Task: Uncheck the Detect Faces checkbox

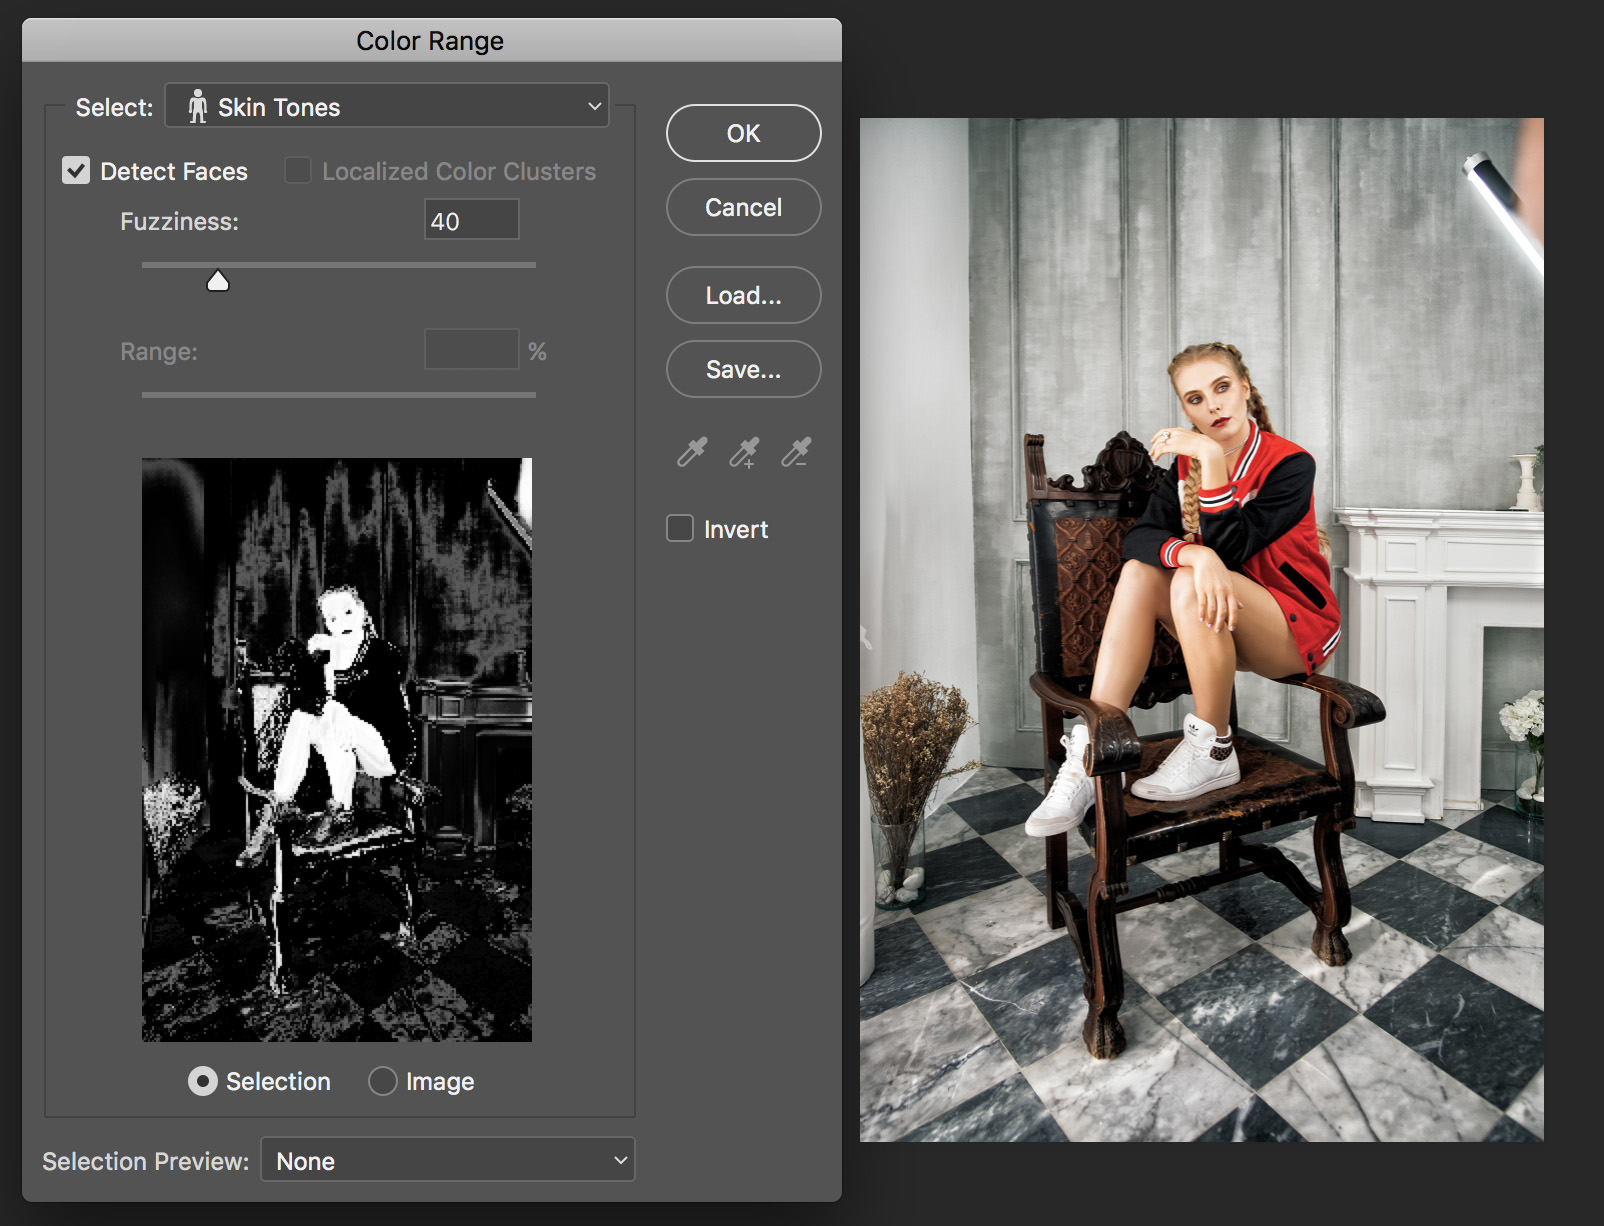Action: (x=76, y=171)
